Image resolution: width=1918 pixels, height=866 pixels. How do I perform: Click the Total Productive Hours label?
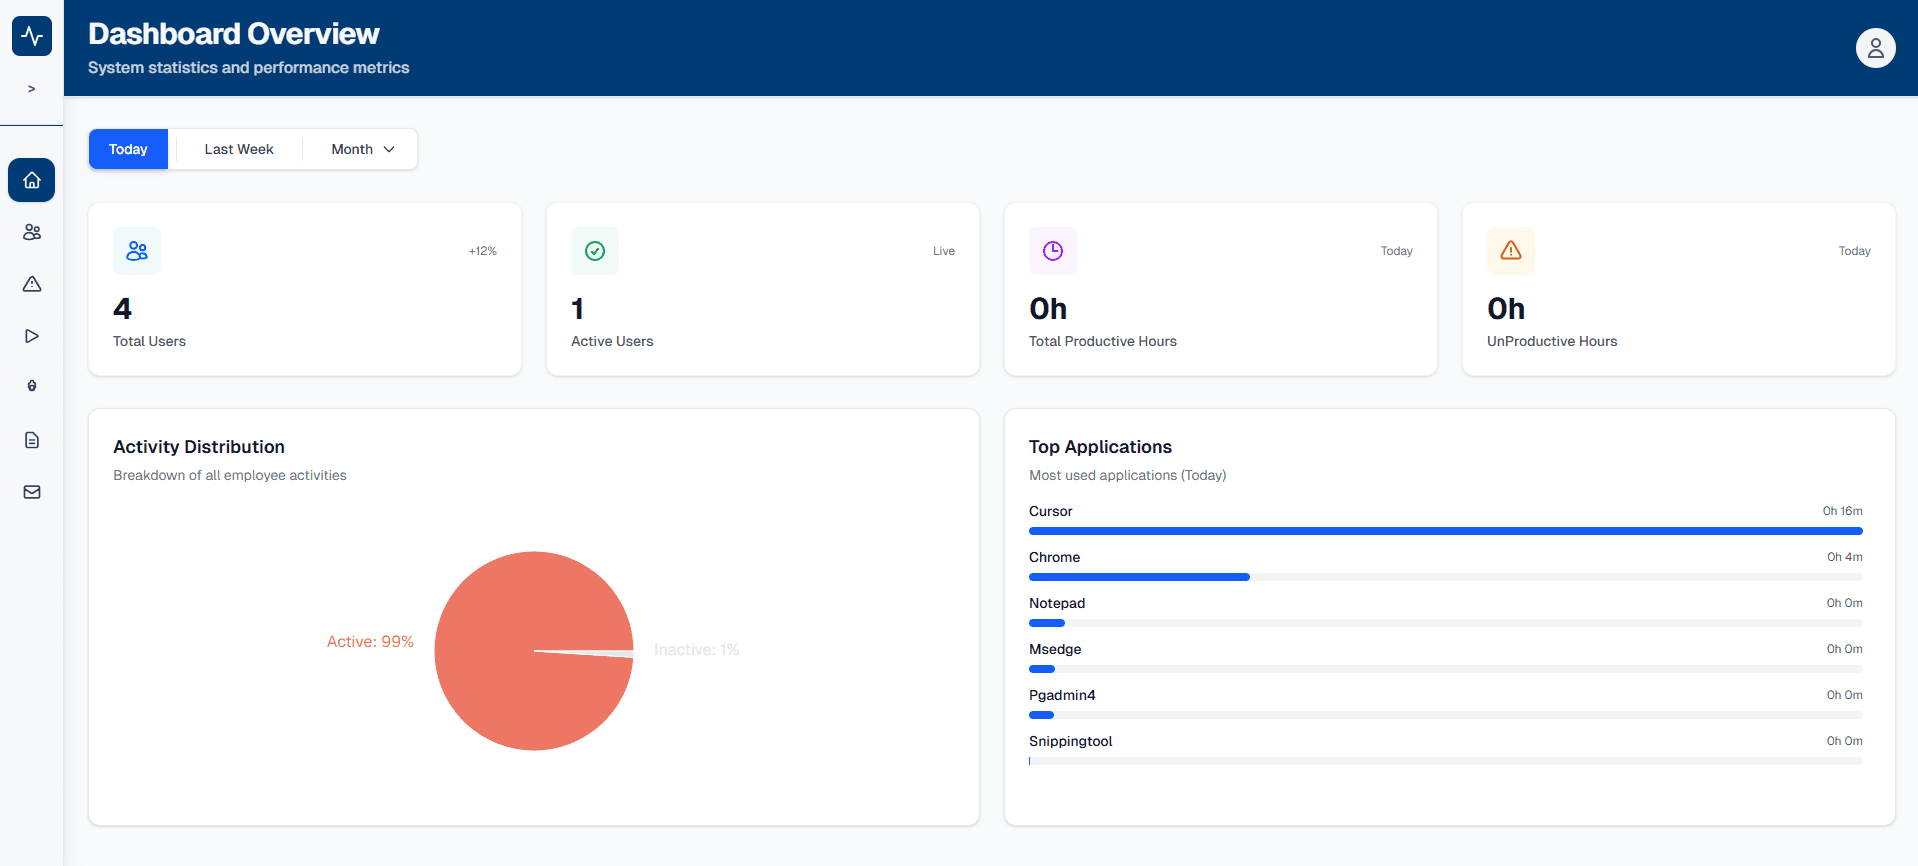tap(1103, 341)
